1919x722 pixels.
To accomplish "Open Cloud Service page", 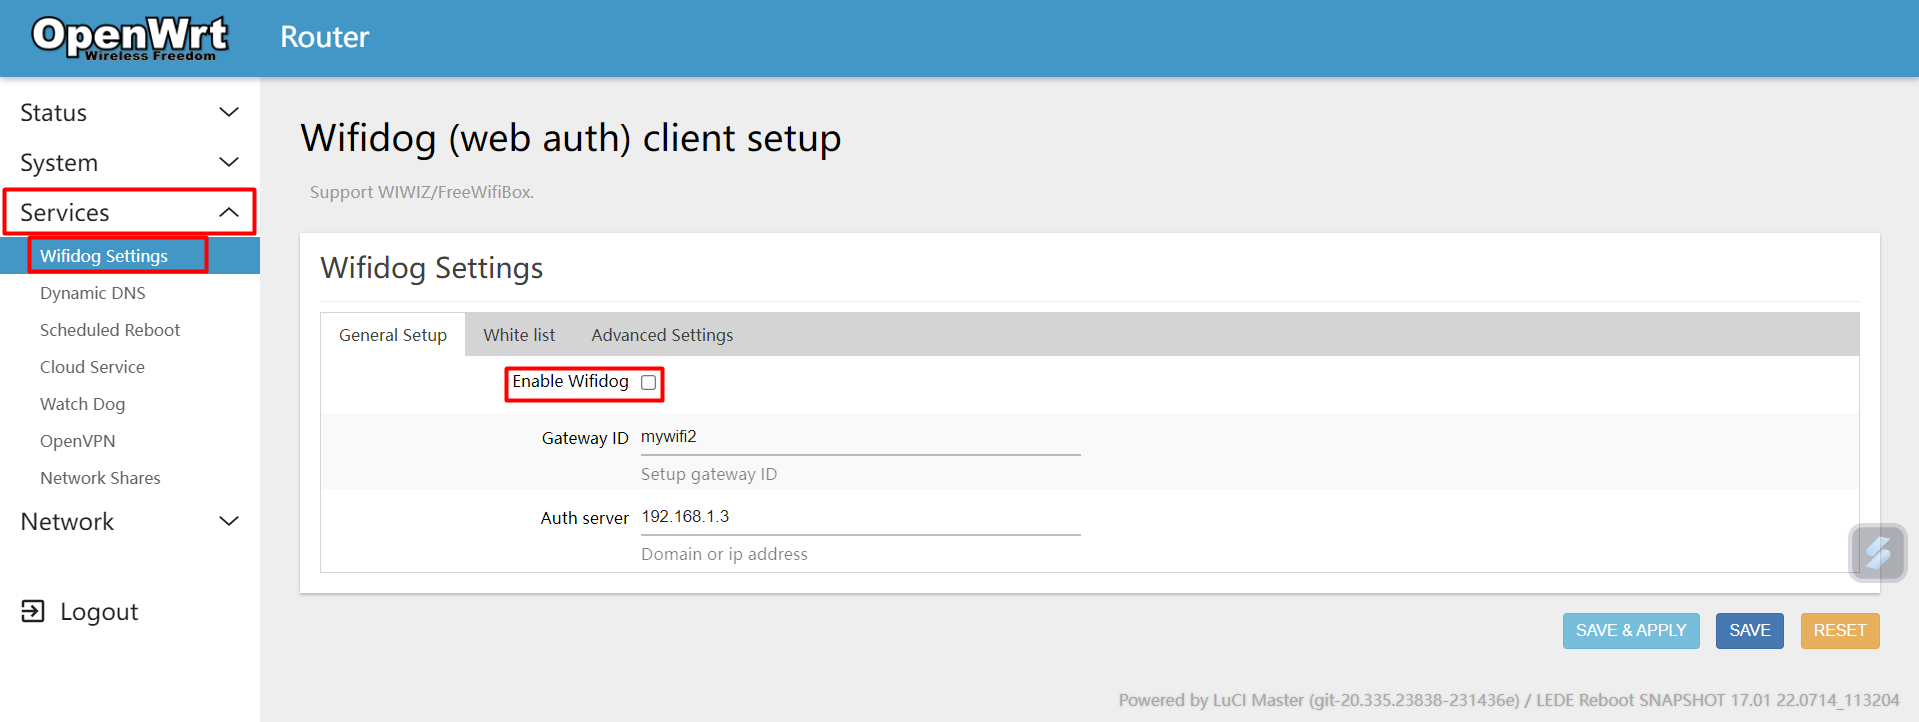I will coord(92,367).
